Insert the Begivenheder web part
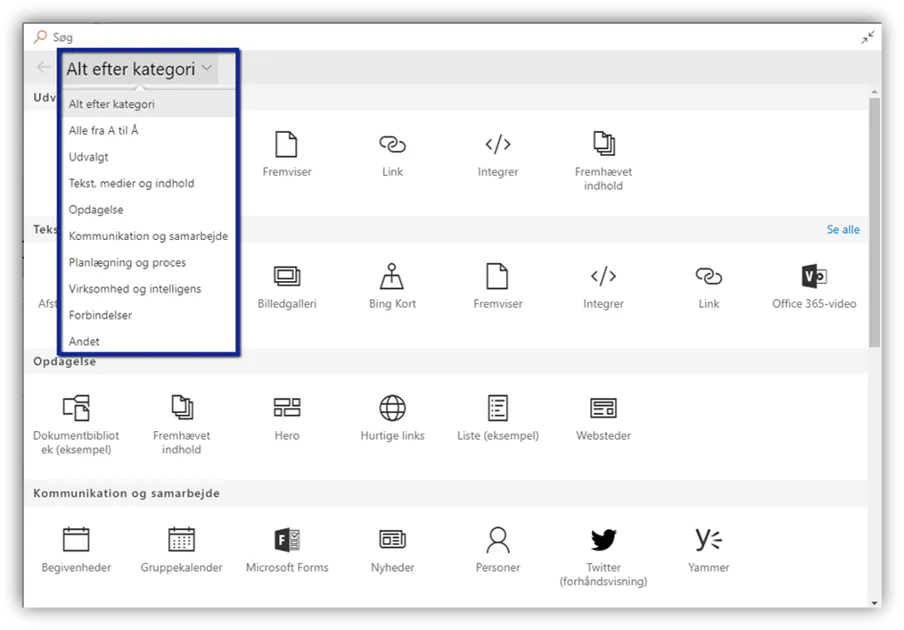The height and width of the screenshot is (630, 904). (x=76, y=550)
